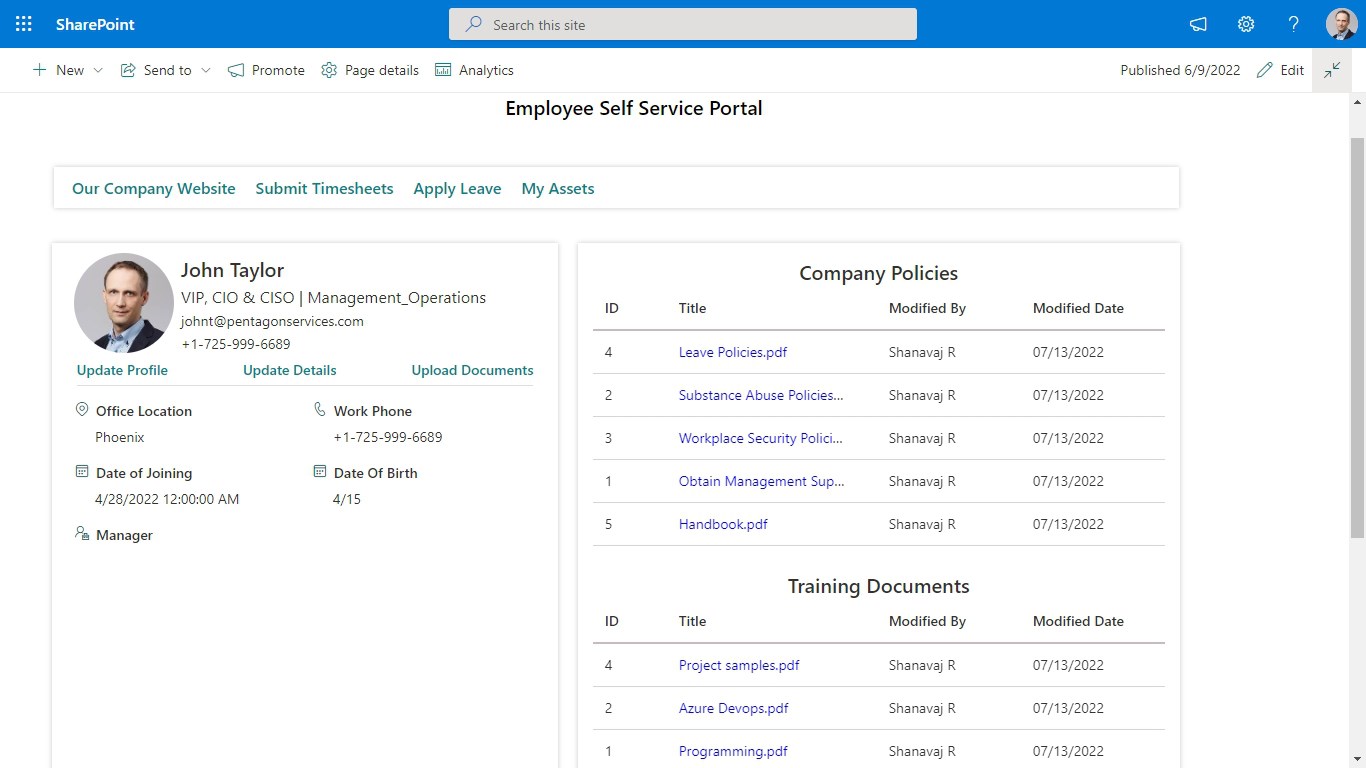Open the settings gear icon
Viewport: 1366px width, 768px height.
pyautogui.click(x=1245, y=24)
